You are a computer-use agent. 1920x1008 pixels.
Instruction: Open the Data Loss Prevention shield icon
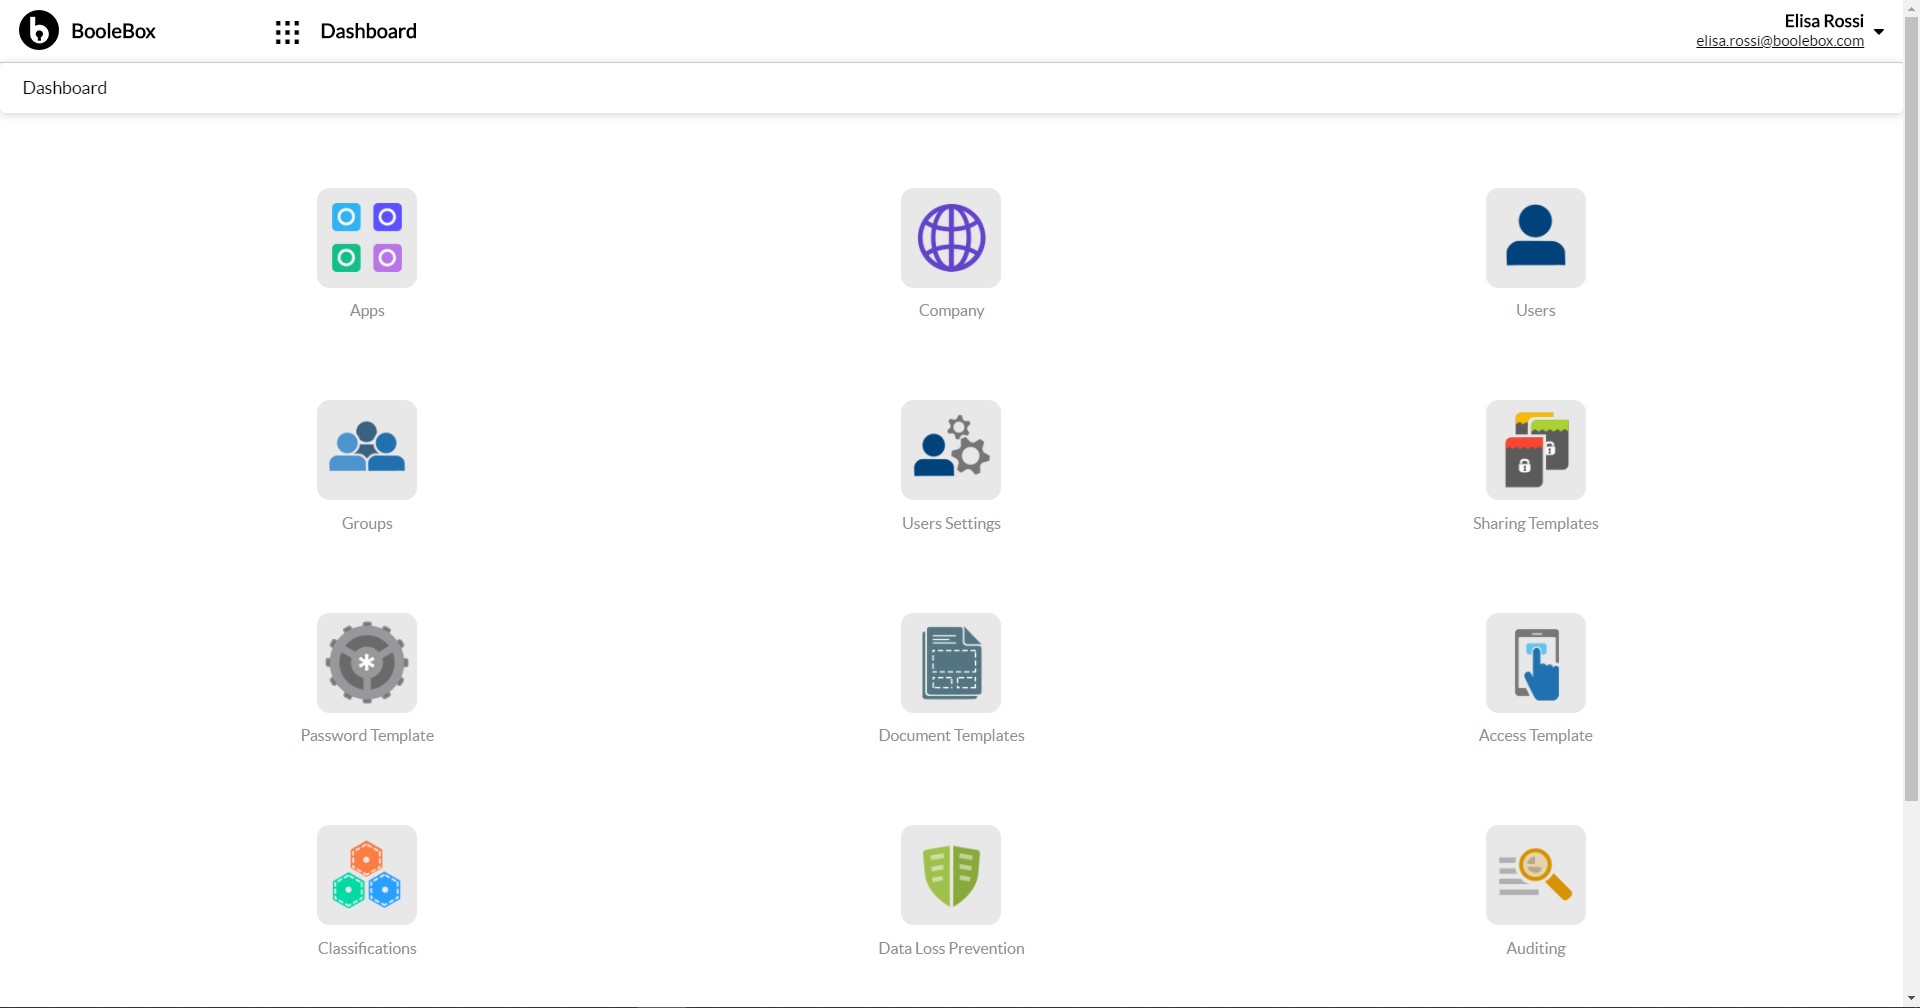pyautogui.click(x=950, y=874)
